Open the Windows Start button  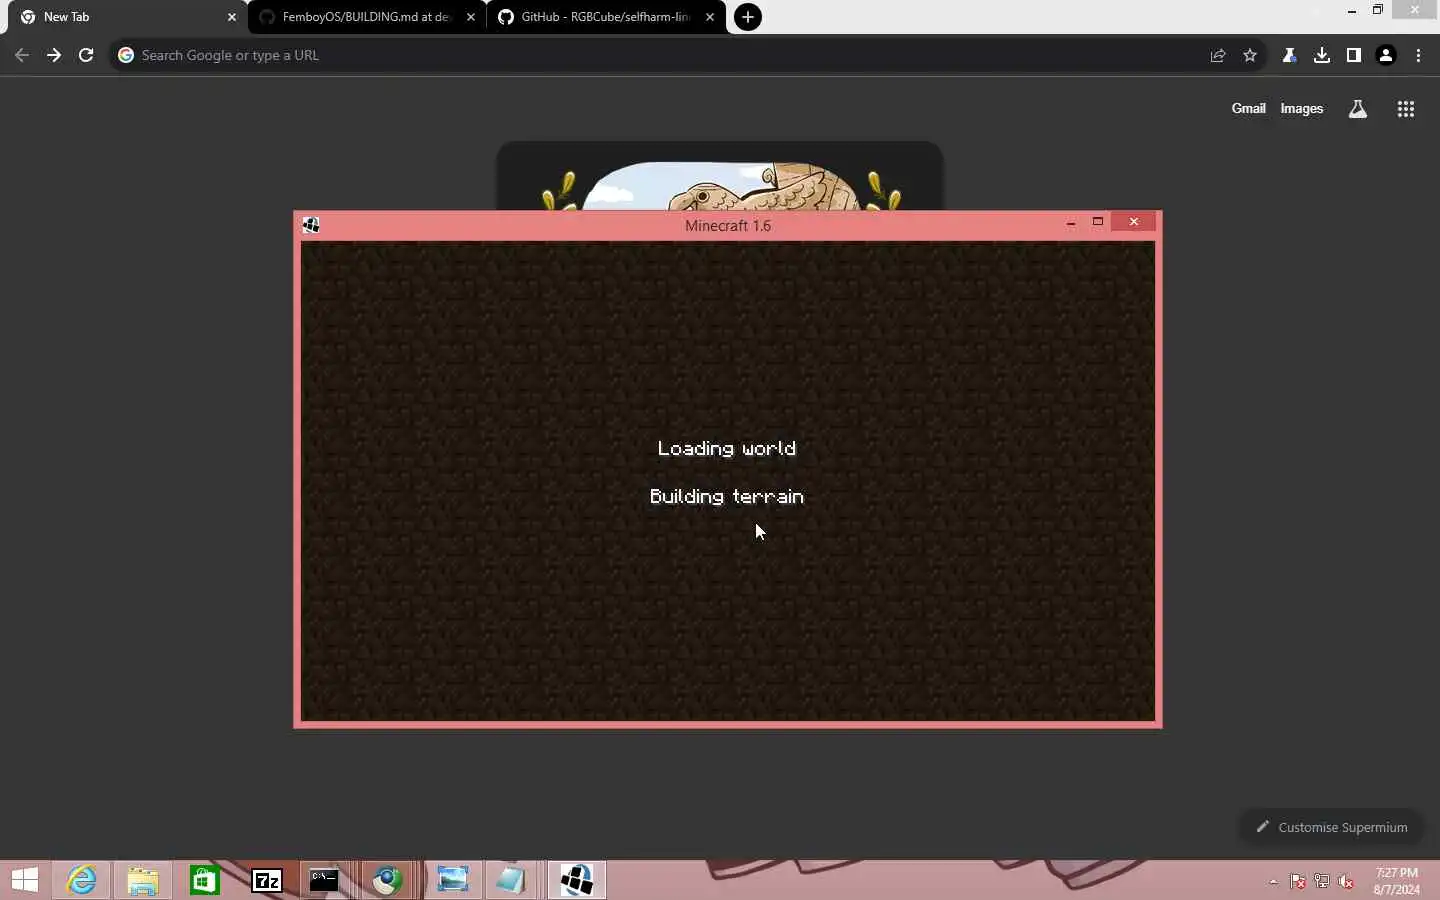pos(25,880)
